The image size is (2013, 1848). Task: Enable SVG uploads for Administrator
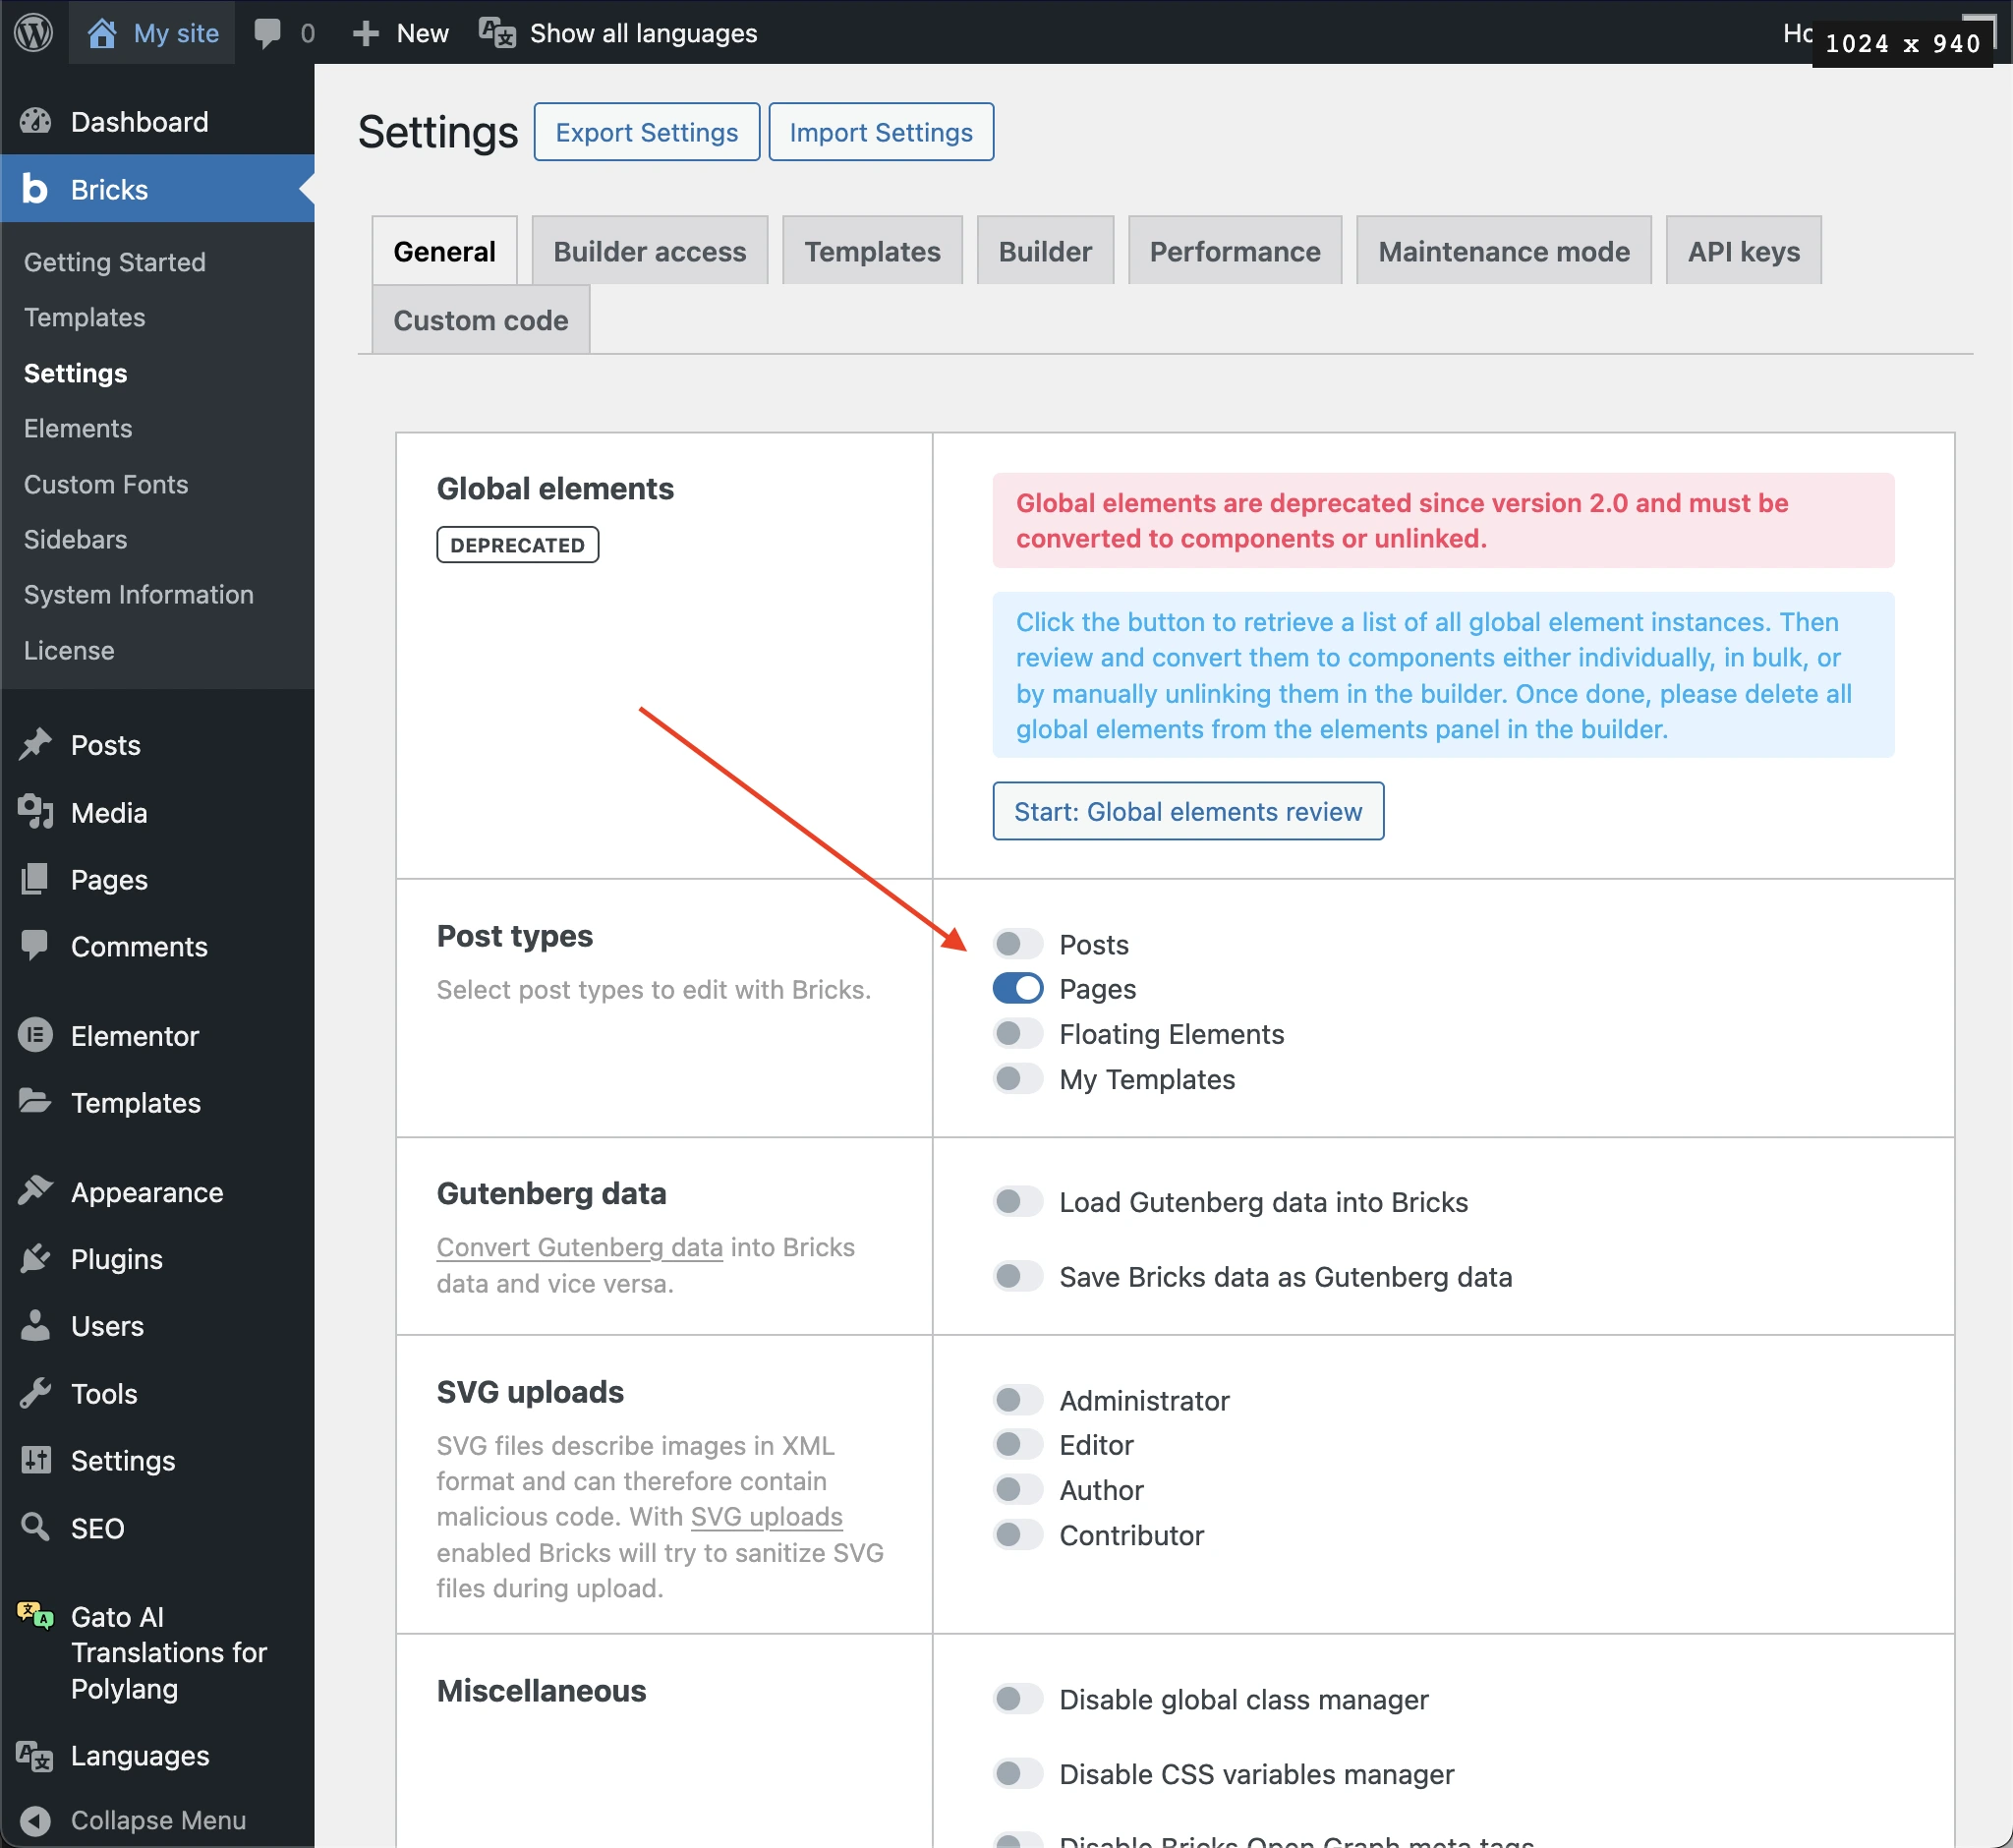1017,1400
